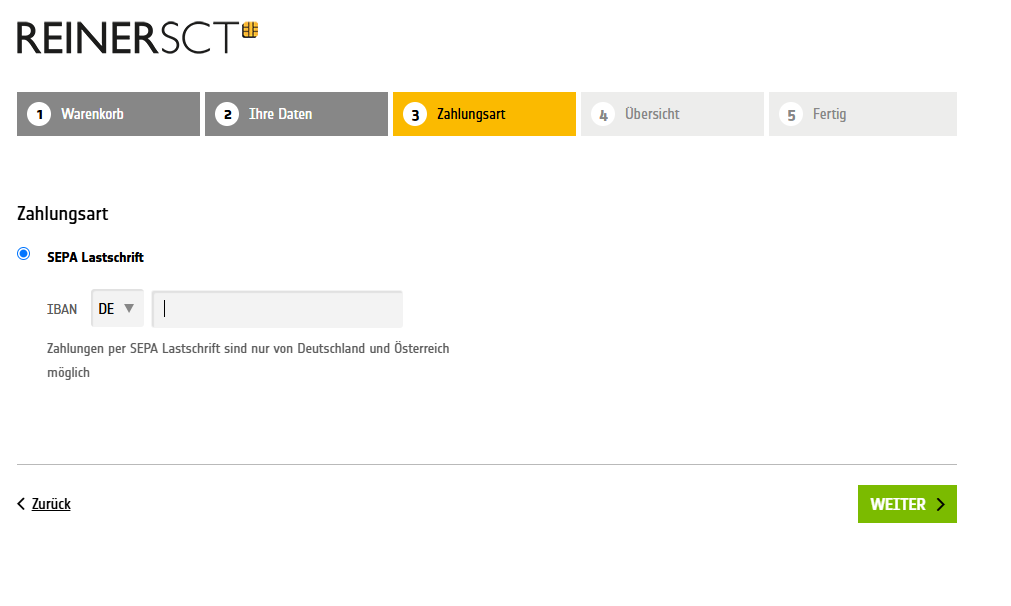Click step number 2 circle icon
Image resolution: width=1011 pixels, height=606 pixels.
[227, 114]
